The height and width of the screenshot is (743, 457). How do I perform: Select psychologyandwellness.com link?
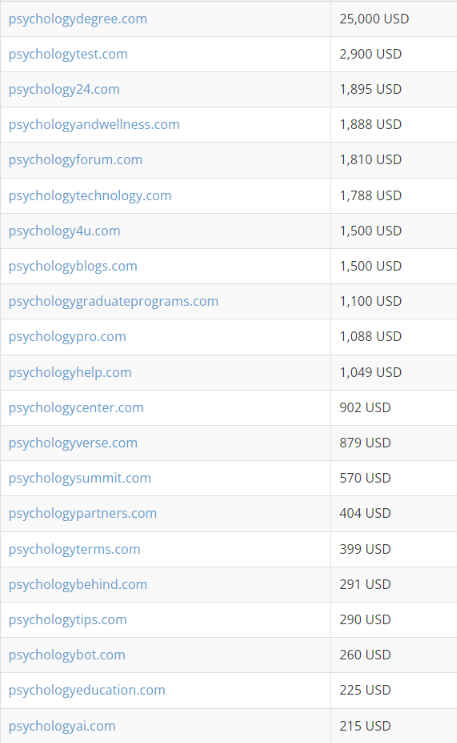(x=94, y=125)
